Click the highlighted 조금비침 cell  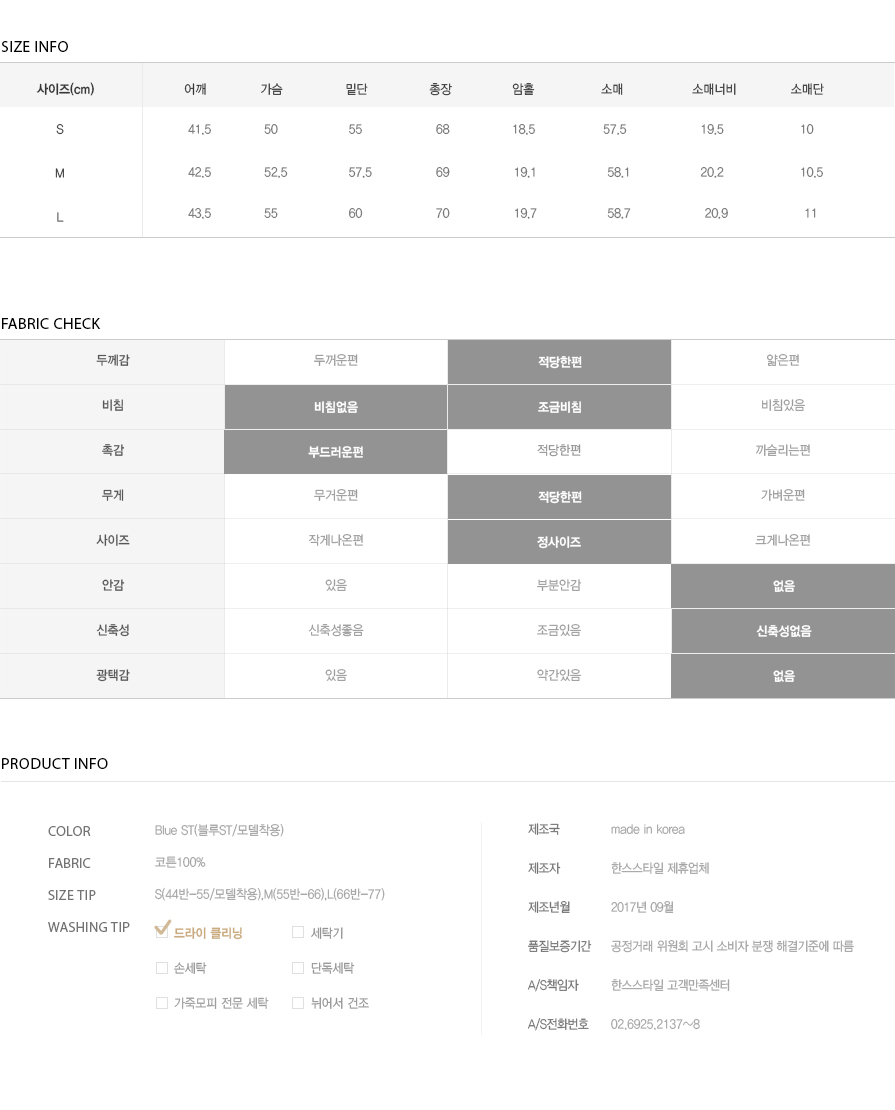pos(559,407)
